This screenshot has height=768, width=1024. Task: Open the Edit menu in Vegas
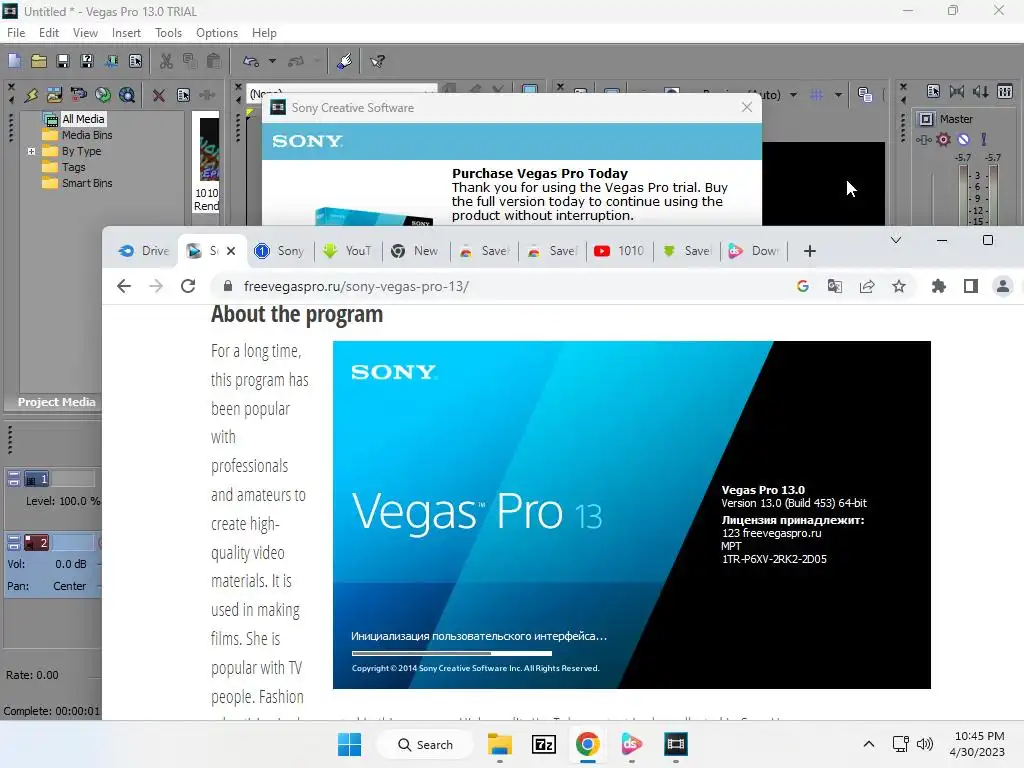49,33
